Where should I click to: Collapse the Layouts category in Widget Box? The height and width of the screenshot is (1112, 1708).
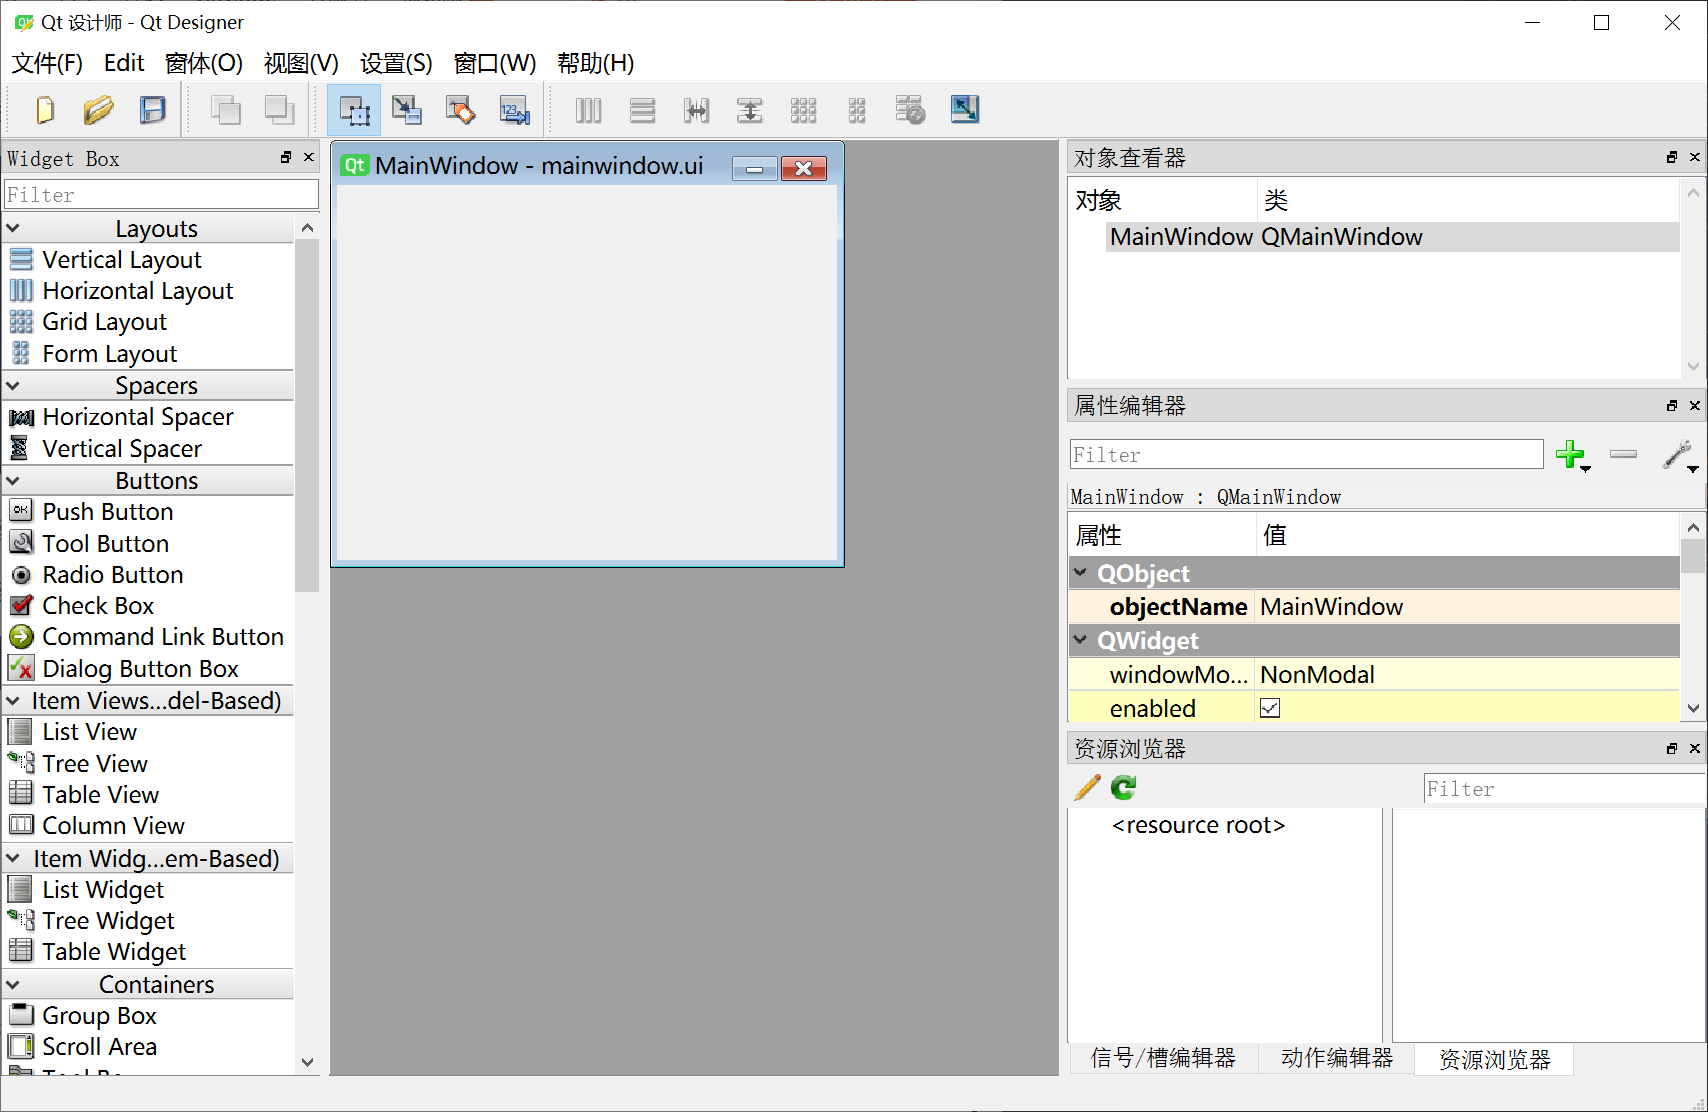coord(13,229)
